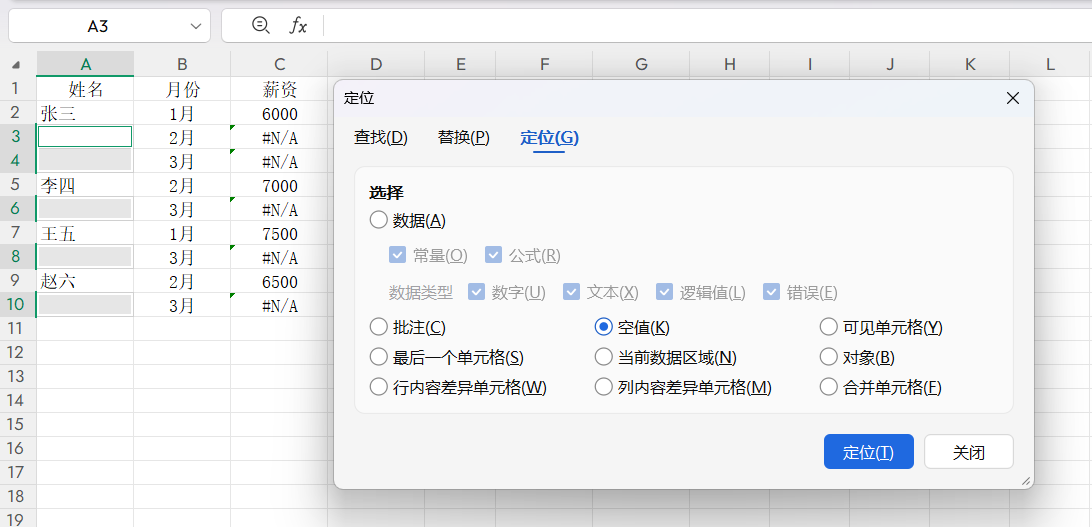Image resolution: width=1092 pixels, height=527 pixels.
Task: Select the 对象(B) radio button
Action: (828, 357)
